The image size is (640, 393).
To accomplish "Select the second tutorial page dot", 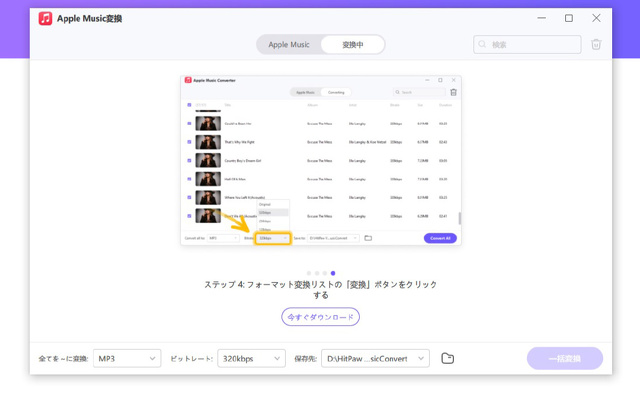I will (x=317, y=273).
